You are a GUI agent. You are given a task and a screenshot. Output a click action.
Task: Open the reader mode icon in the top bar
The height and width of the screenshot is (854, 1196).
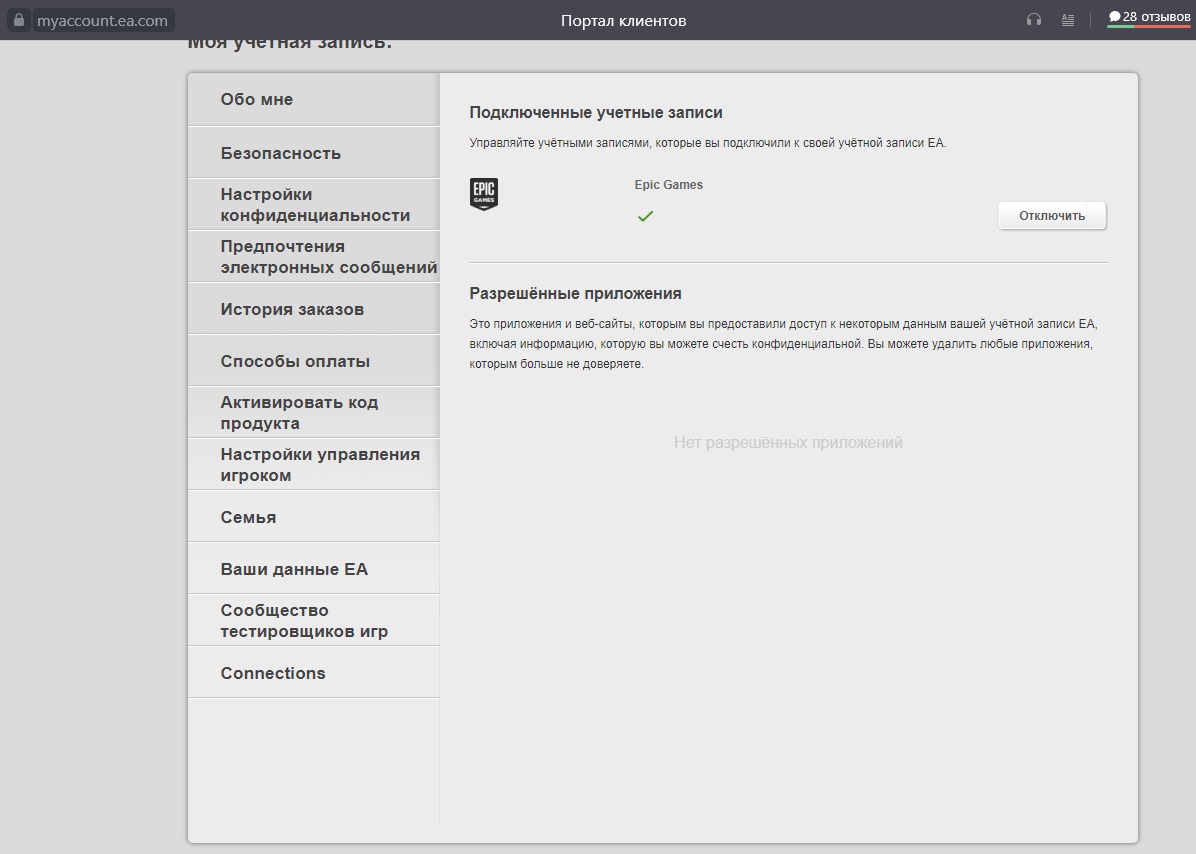tap(1068, 21)
